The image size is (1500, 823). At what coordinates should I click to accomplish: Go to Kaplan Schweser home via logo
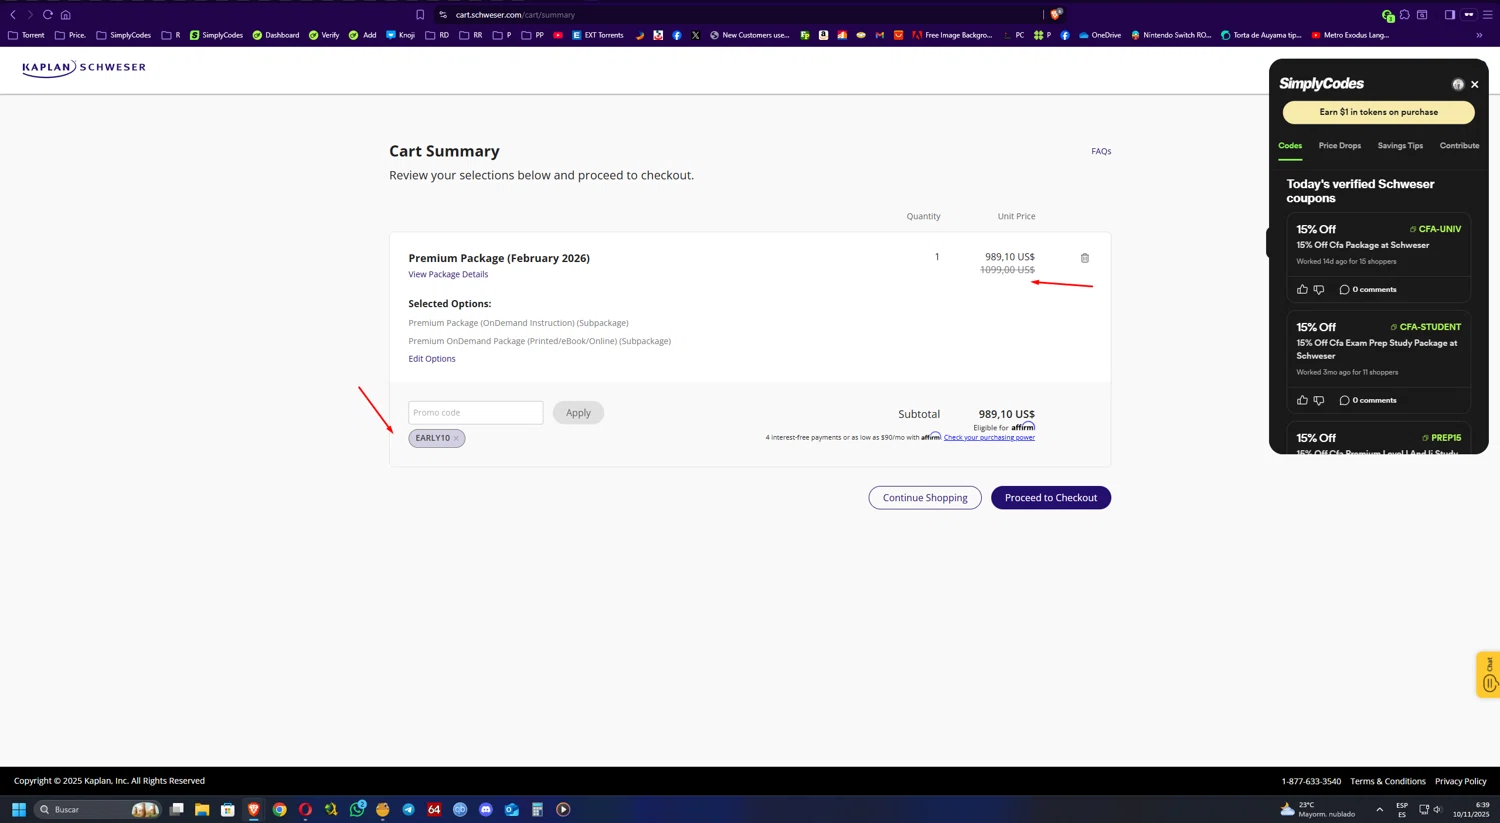(84, 68)
